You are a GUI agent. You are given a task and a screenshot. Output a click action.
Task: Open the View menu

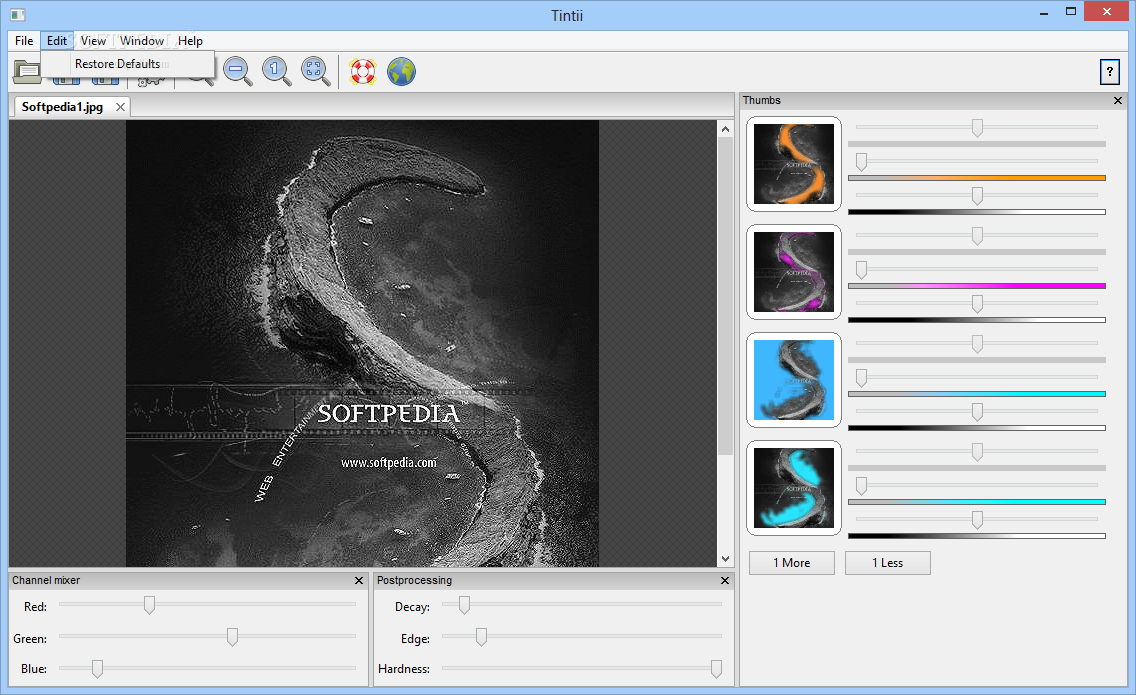click(x=93, y=41)
